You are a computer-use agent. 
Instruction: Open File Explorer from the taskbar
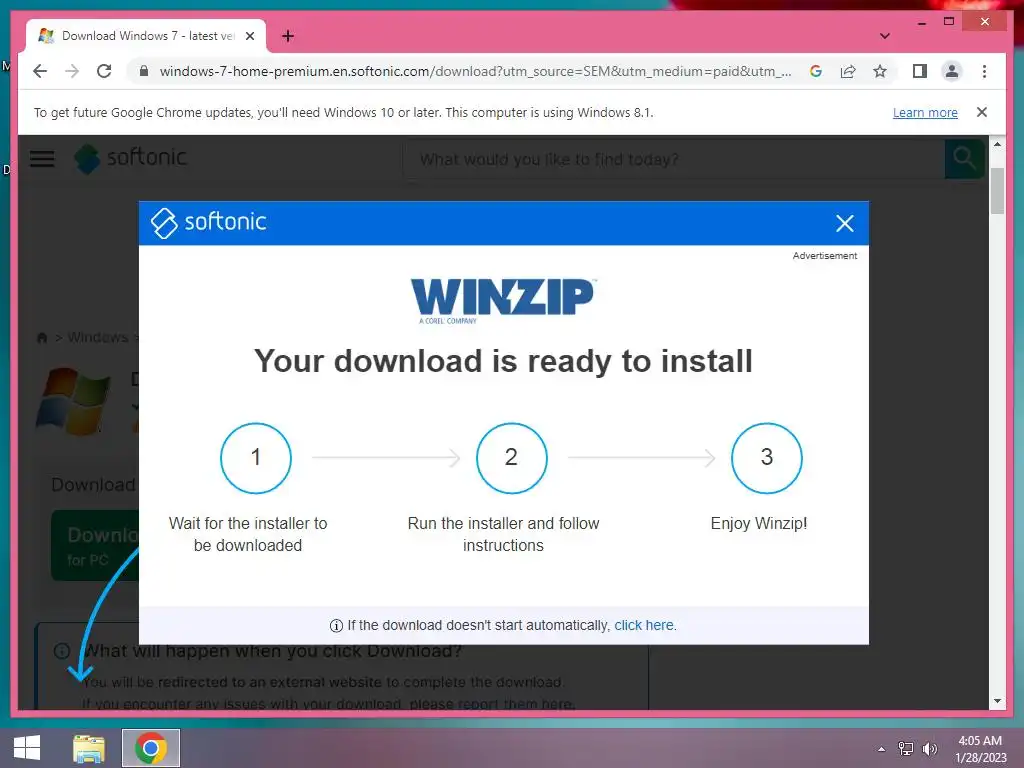pos(89,748)
